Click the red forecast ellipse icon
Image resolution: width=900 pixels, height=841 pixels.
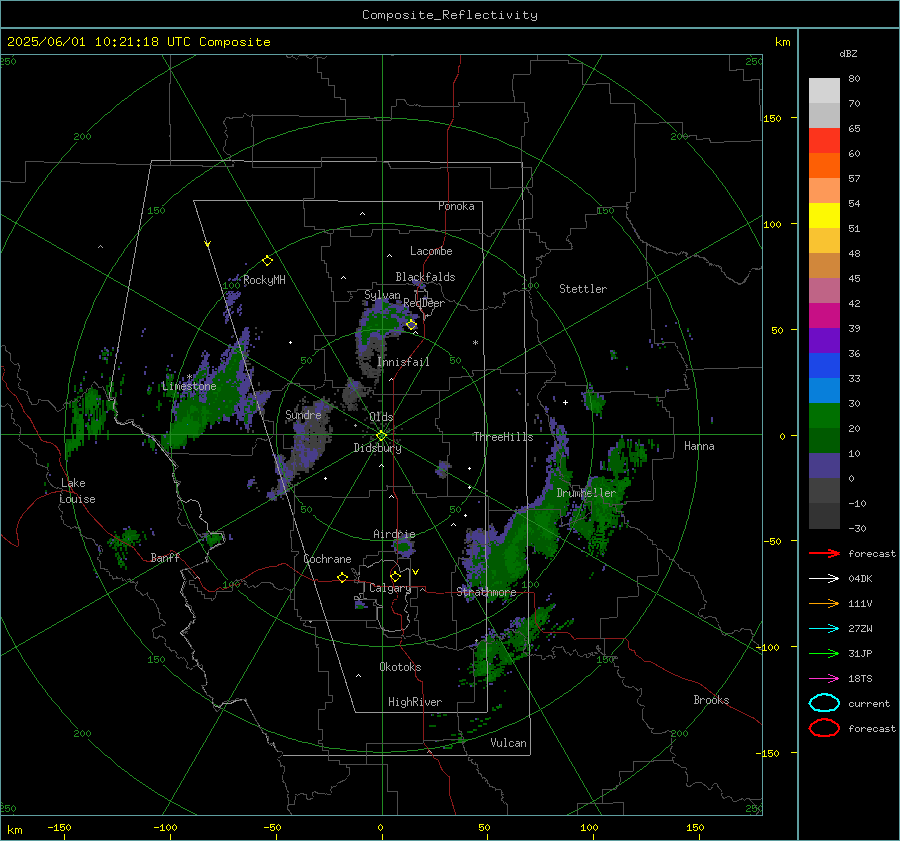(824, 728)
